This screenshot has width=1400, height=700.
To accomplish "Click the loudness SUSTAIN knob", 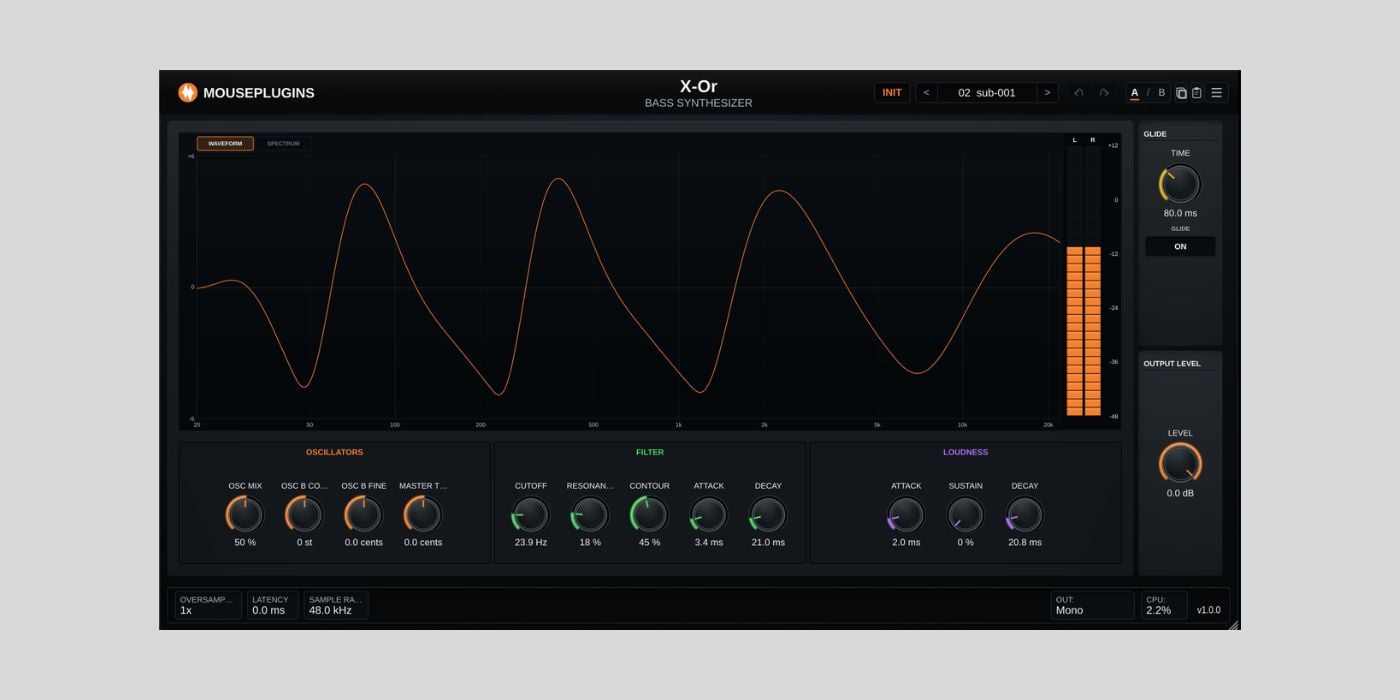I will [x=965, y=515].
